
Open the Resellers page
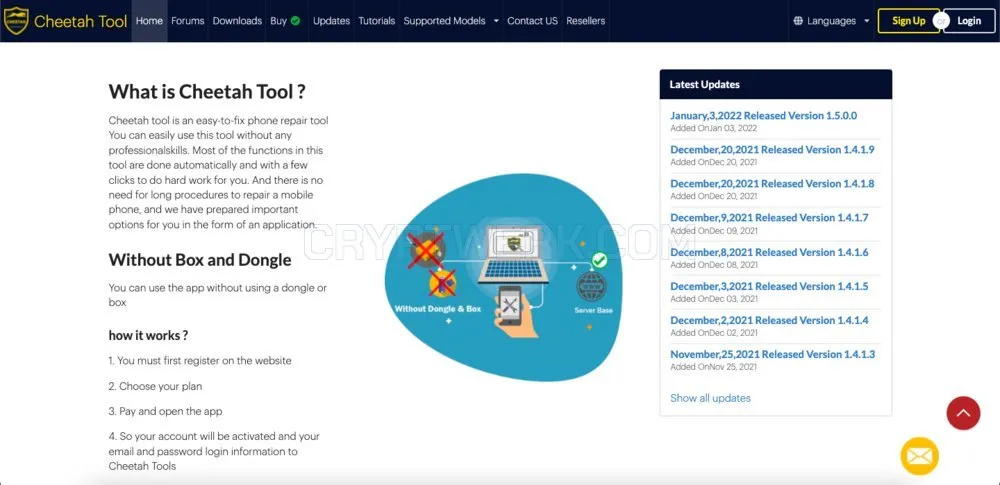pyautogui.click(x=585, y=20)
